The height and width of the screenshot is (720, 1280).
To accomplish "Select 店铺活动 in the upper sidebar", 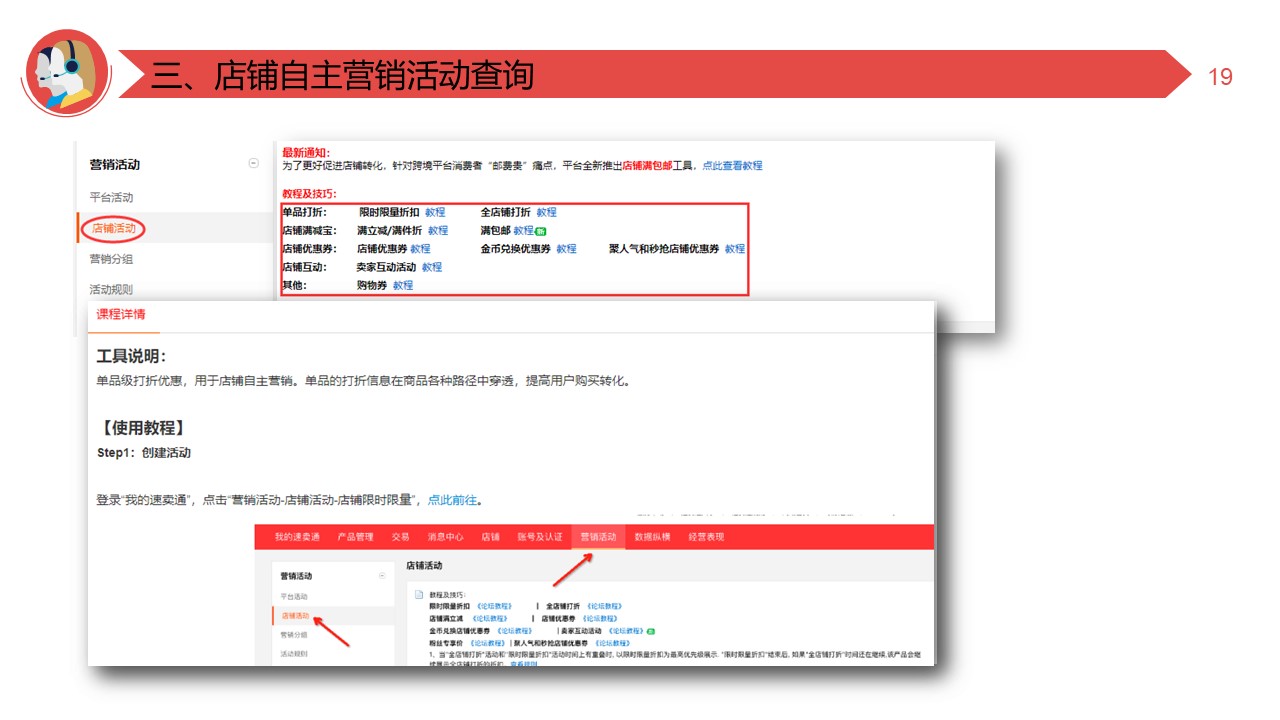I will (113, 228).
